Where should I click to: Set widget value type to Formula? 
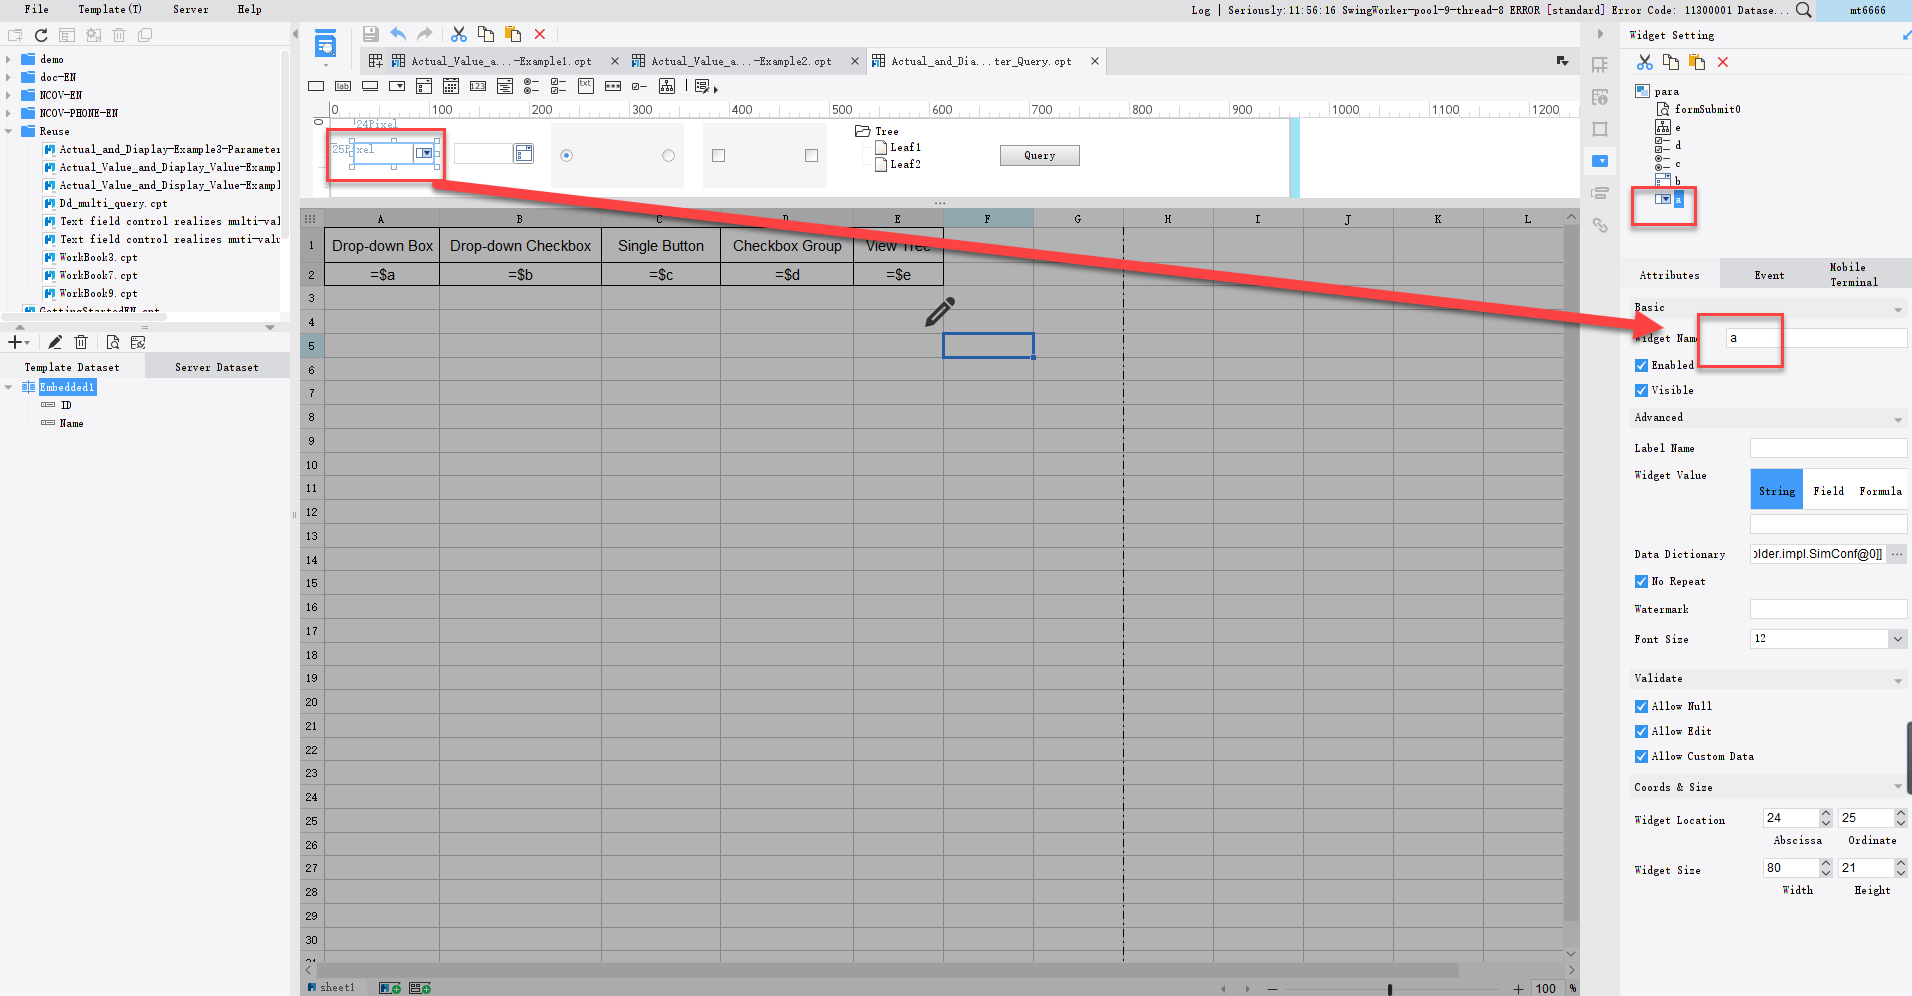pyautogui.click(x=1881, y=491)
